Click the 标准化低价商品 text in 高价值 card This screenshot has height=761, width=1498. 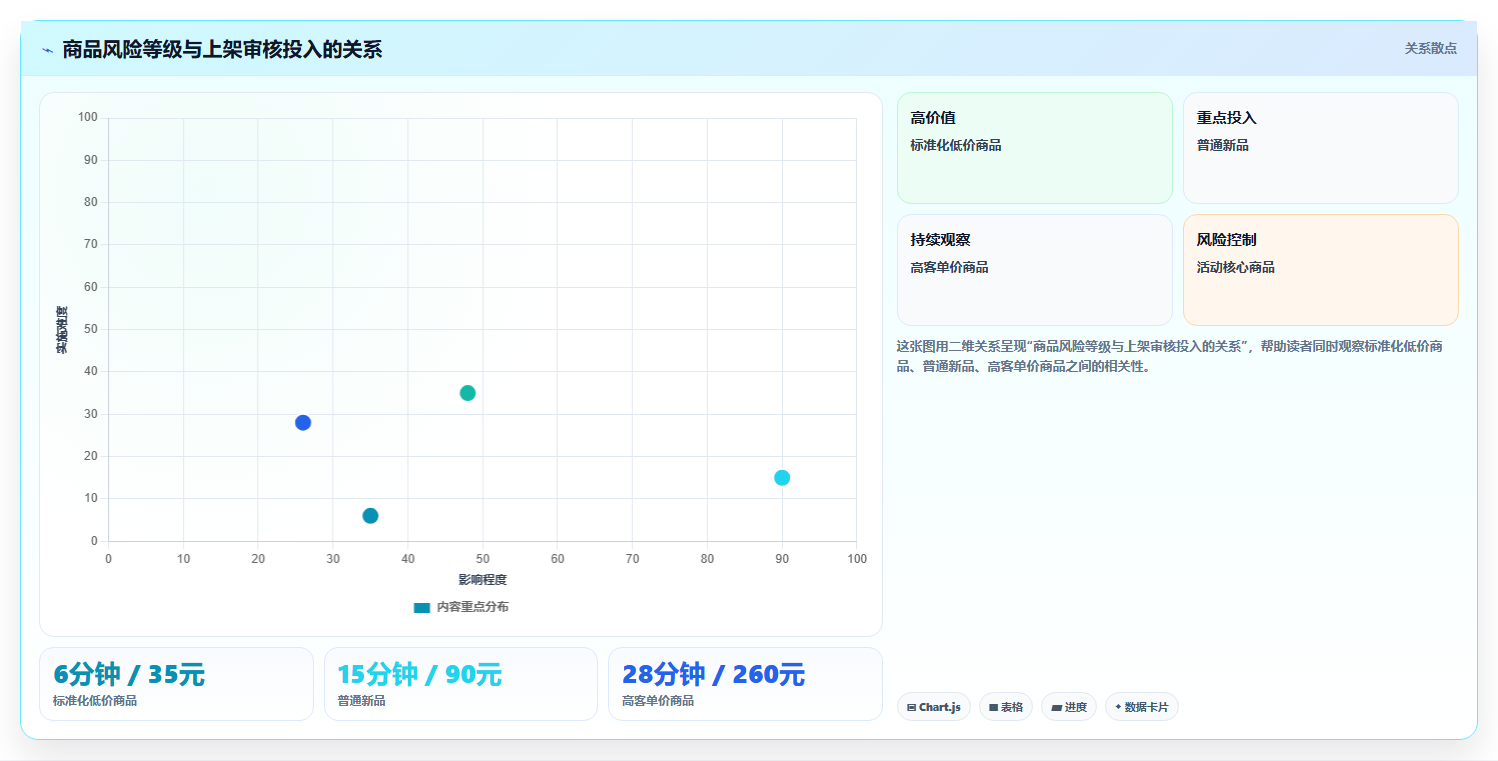956,145
